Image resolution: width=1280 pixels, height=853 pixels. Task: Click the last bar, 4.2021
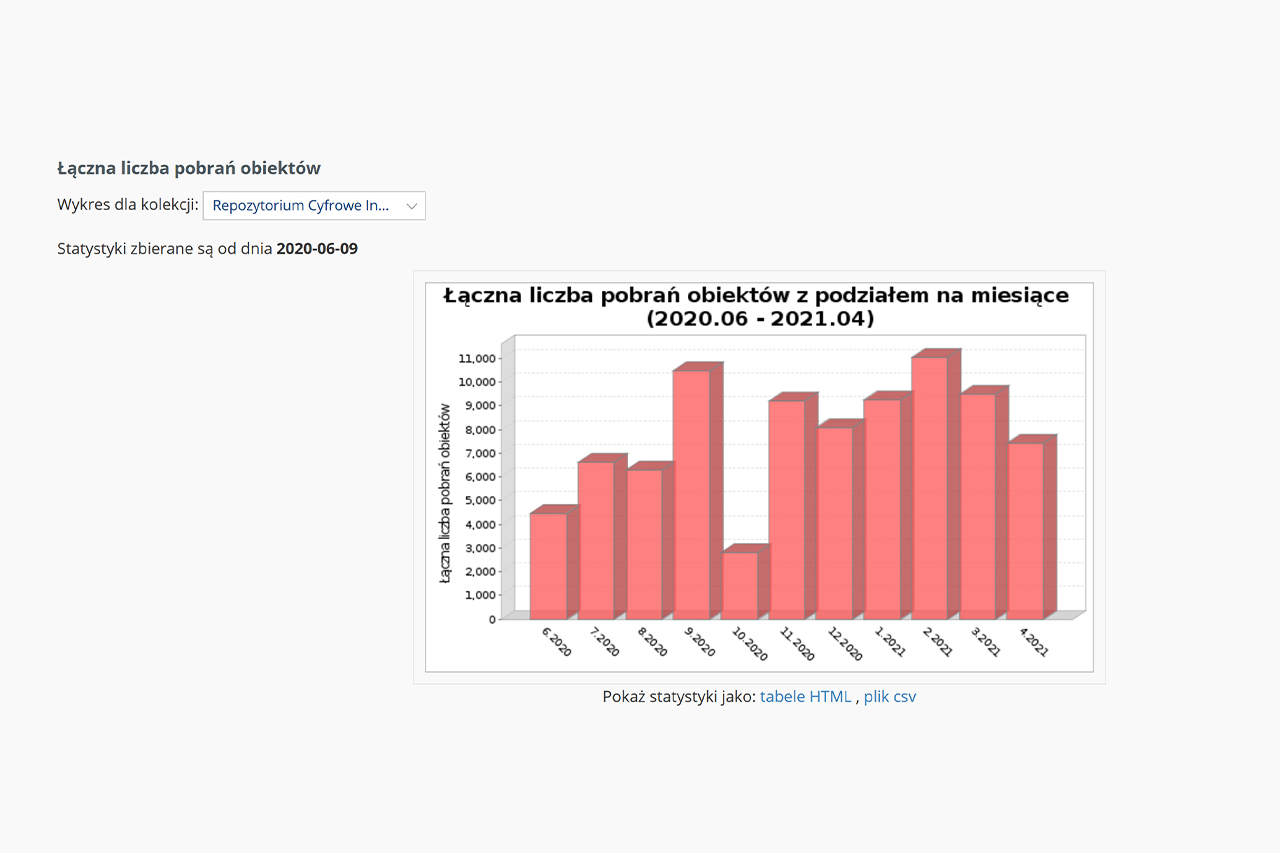click(x=1026, y=530)
